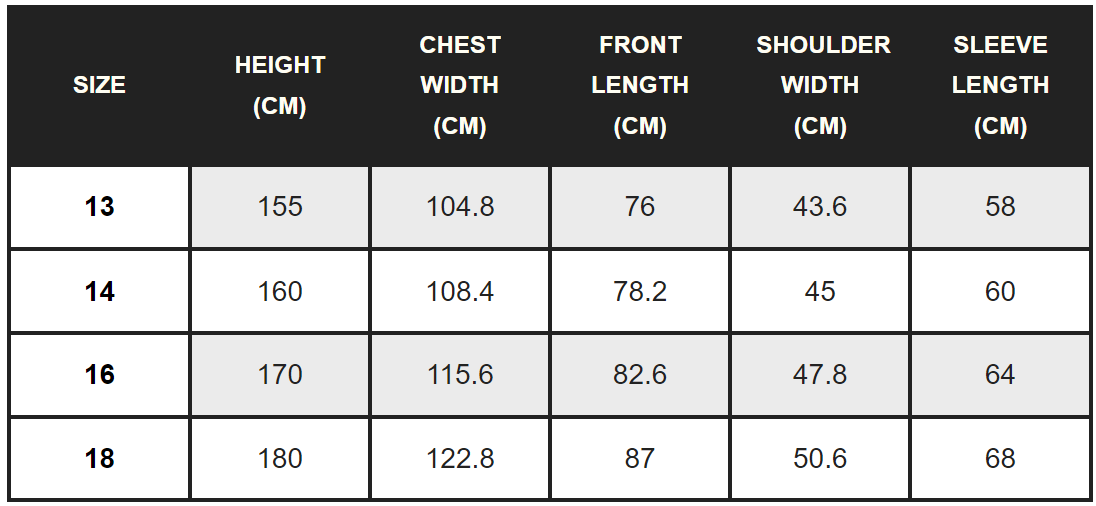Click the size 18 row label
The height and width of the screenshot is (506, 1096).
99,458
